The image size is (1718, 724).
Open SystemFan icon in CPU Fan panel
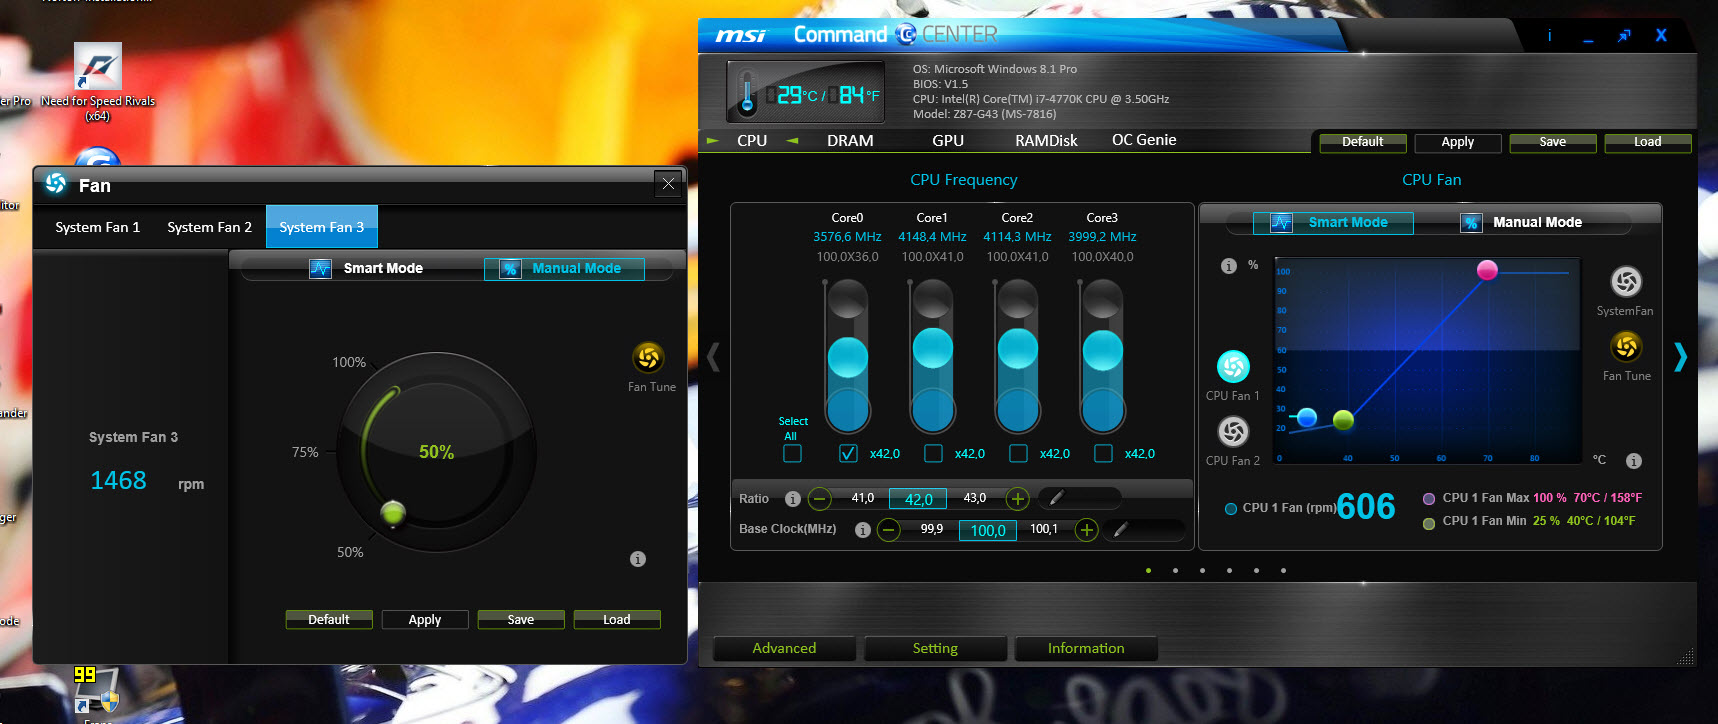(x=1625, y=281)
